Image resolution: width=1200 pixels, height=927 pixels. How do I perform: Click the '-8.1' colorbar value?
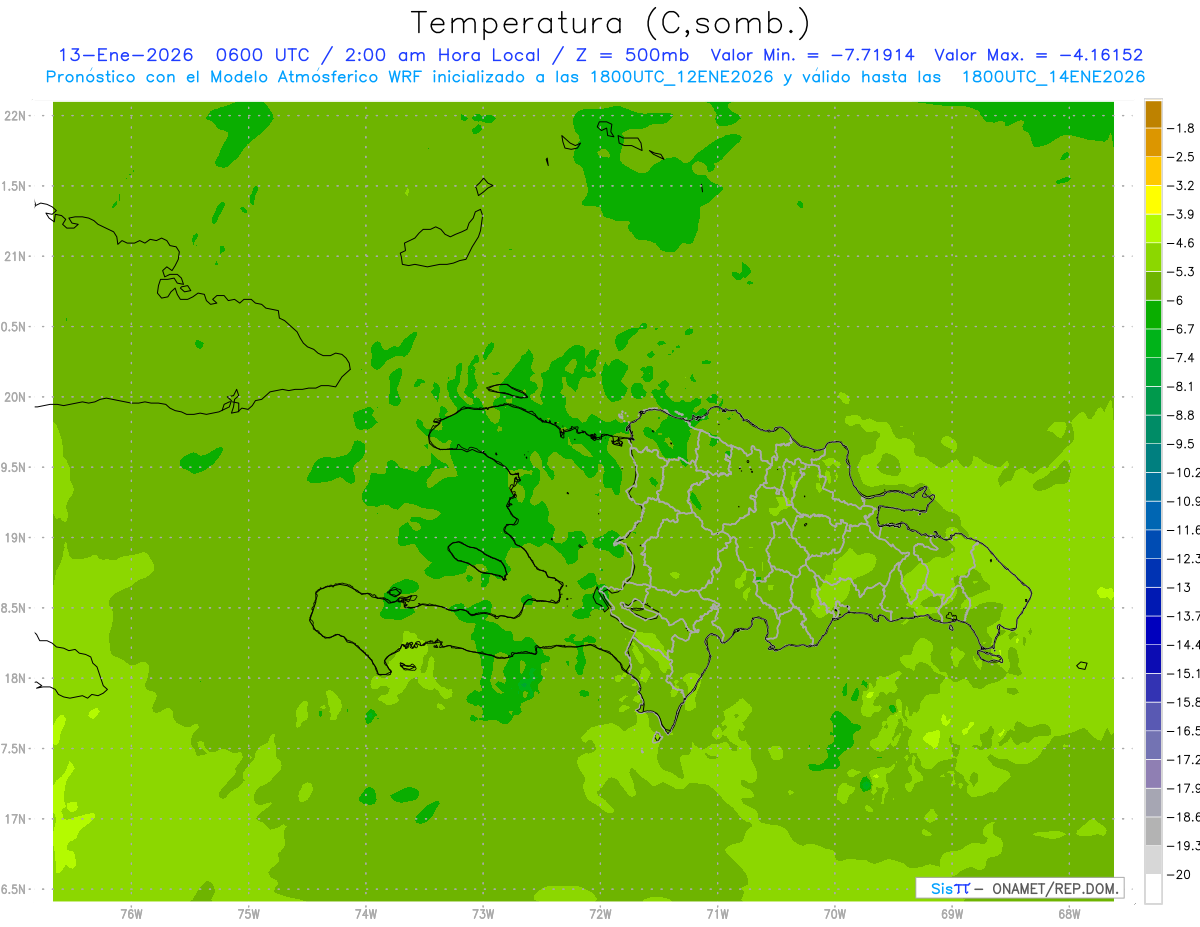coord(1183,387)
